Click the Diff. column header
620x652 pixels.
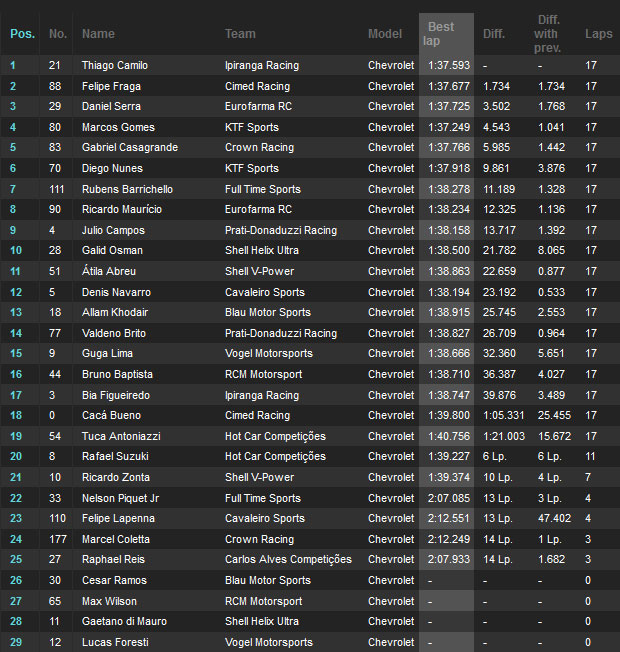[494, 34]
